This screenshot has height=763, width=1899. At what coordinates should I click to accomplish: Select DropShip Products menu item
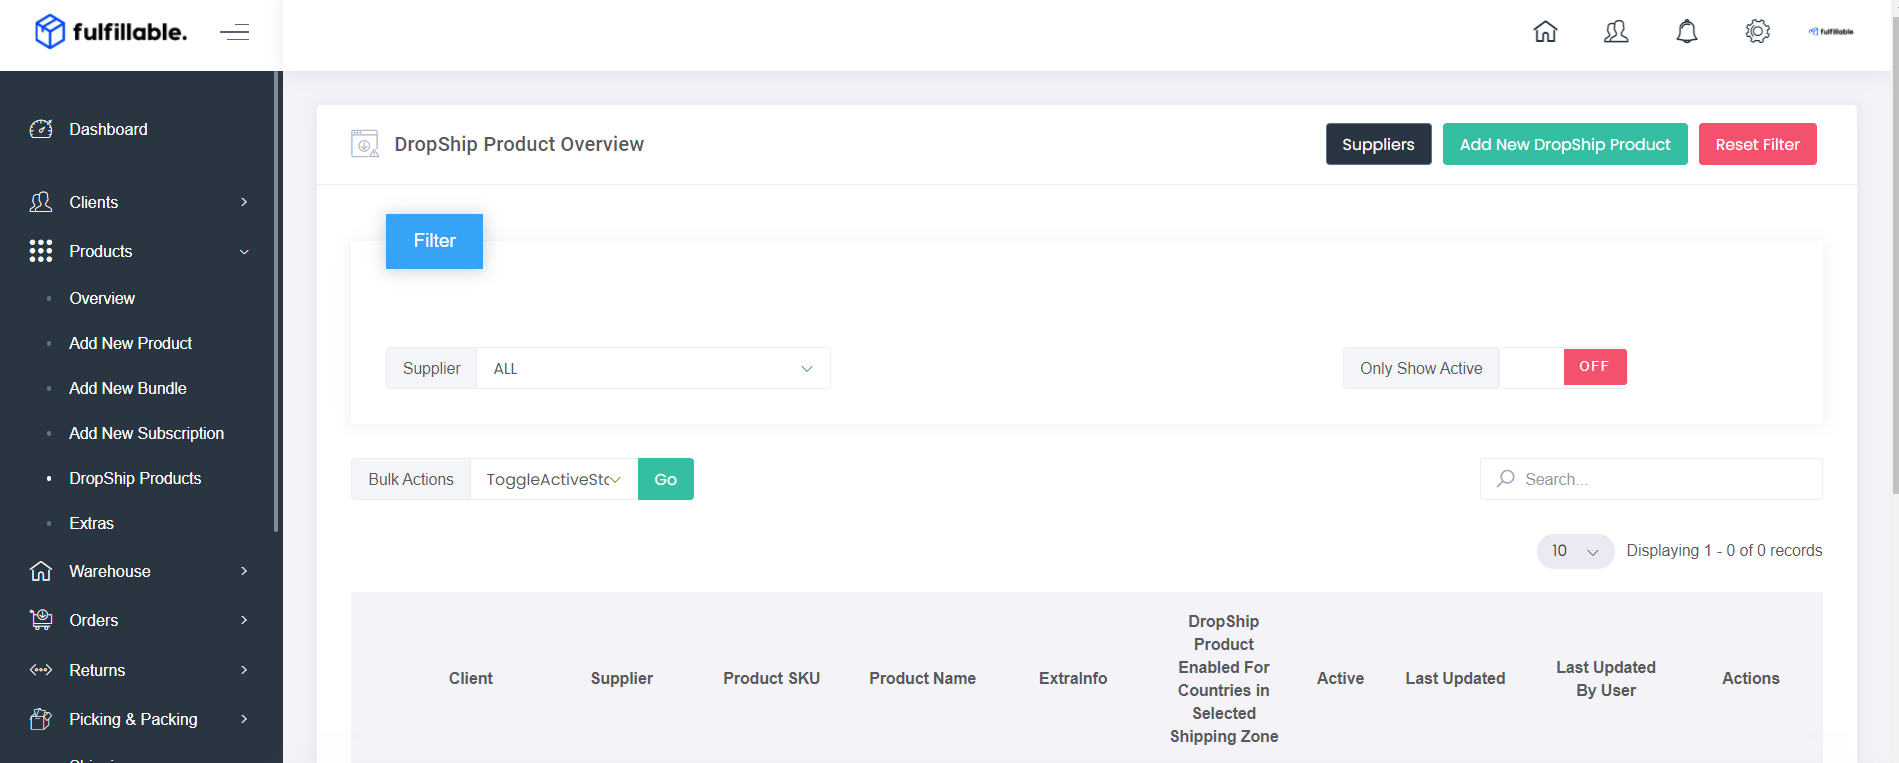tap(135, 478)
